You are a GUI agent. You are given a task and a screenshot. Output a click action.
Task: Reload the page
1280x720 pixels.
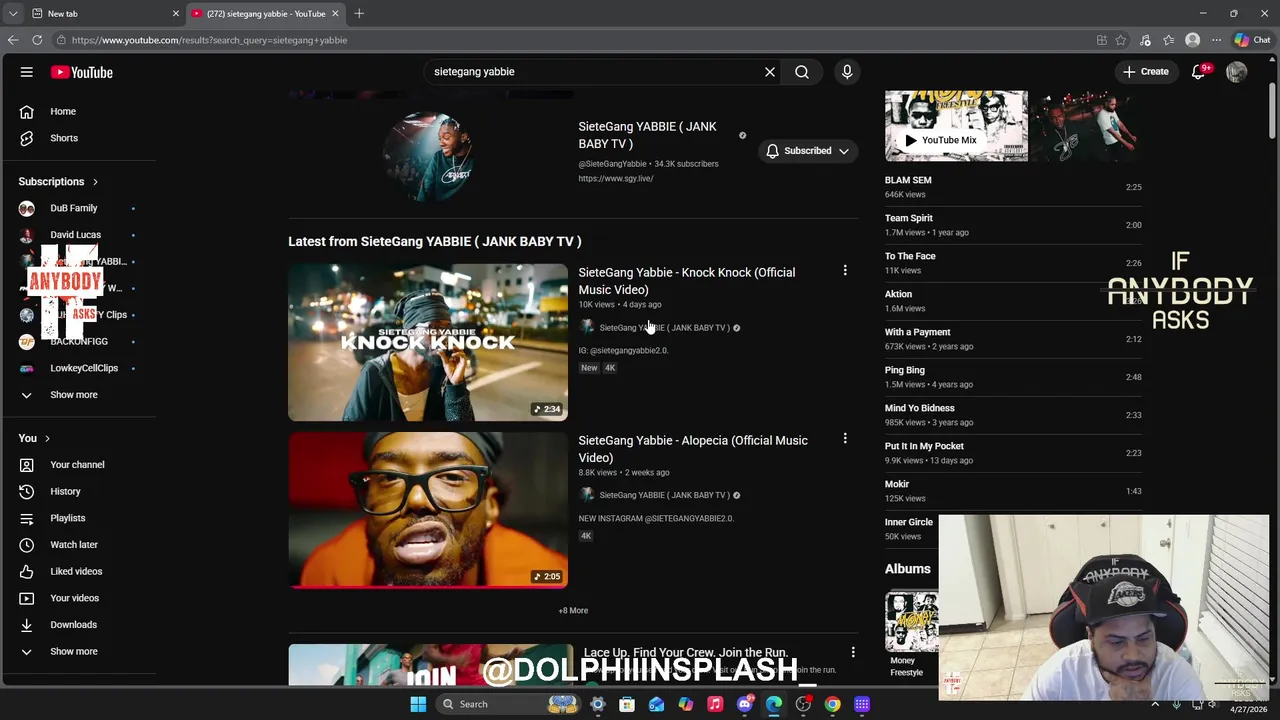click(x=37, y=40)
